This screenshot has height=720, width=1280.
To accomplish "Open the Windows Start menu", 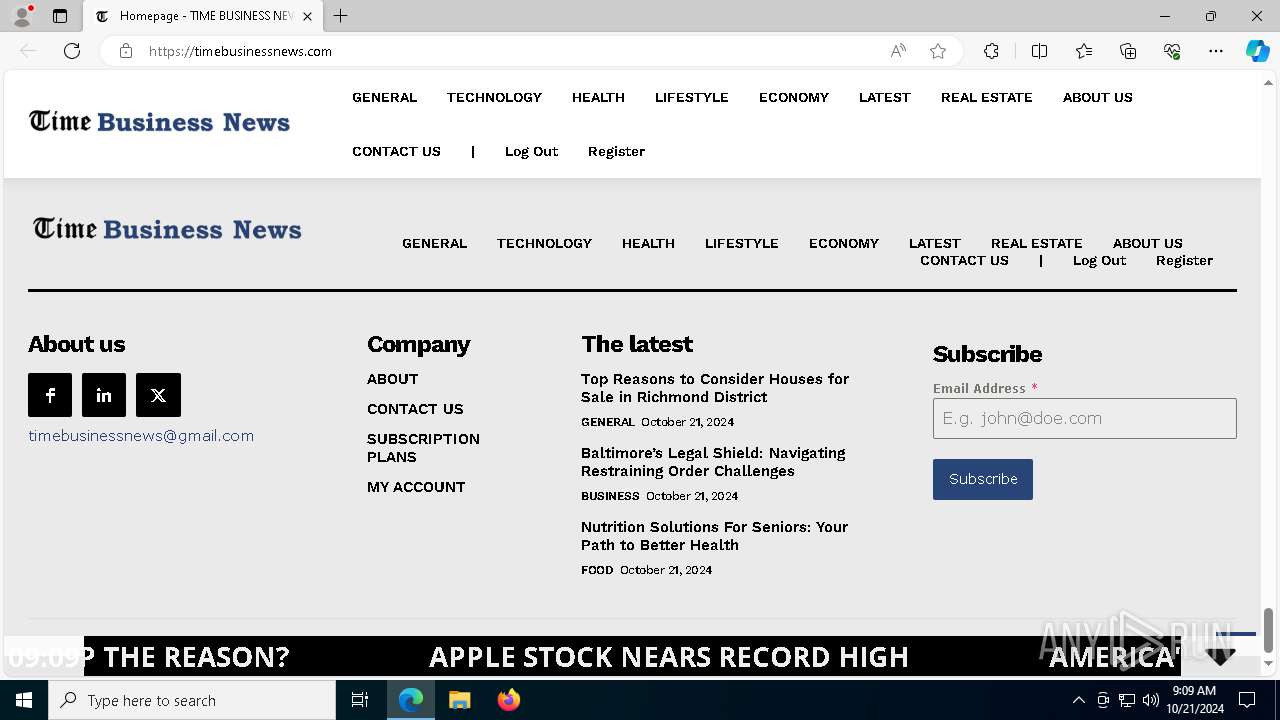I will [24, 700].
